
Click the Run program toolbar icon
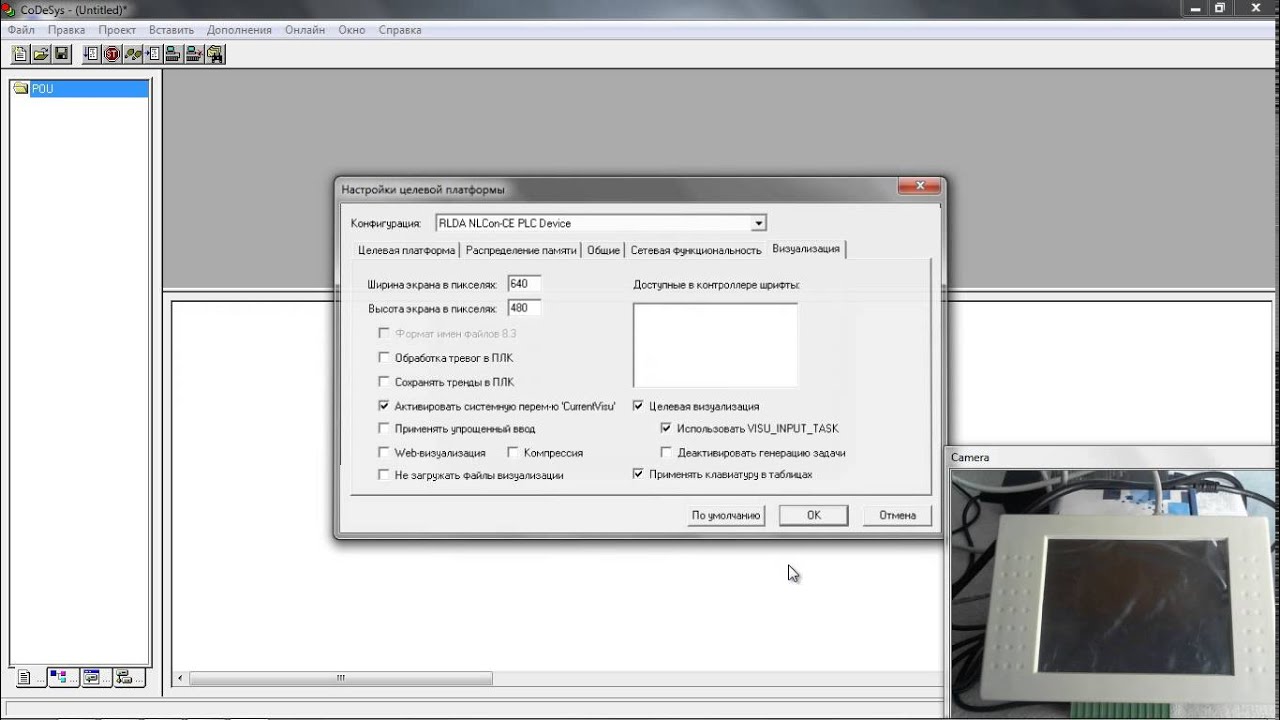92,54
